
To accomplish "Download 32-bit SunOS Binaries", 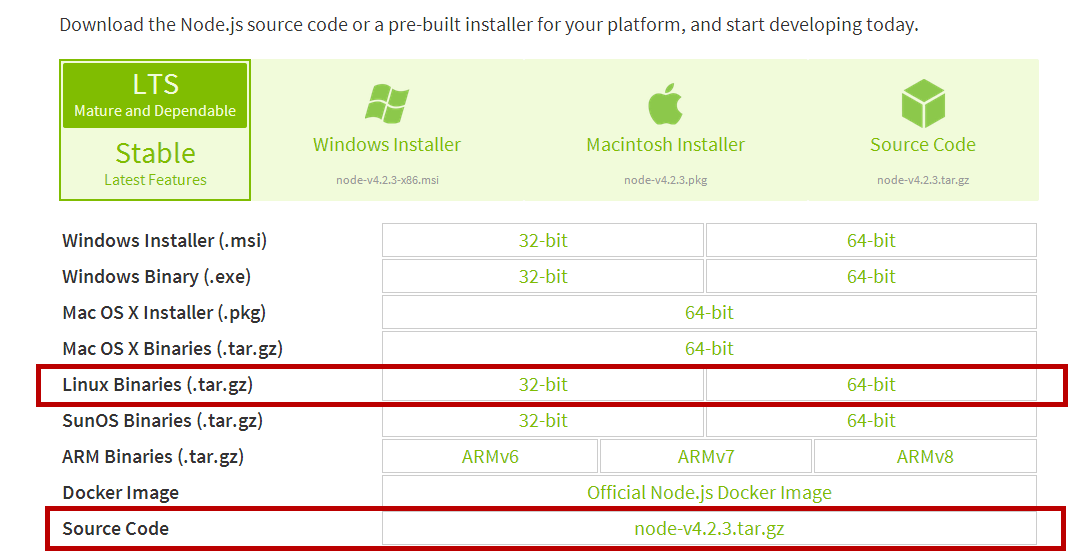I will point(543,420).
